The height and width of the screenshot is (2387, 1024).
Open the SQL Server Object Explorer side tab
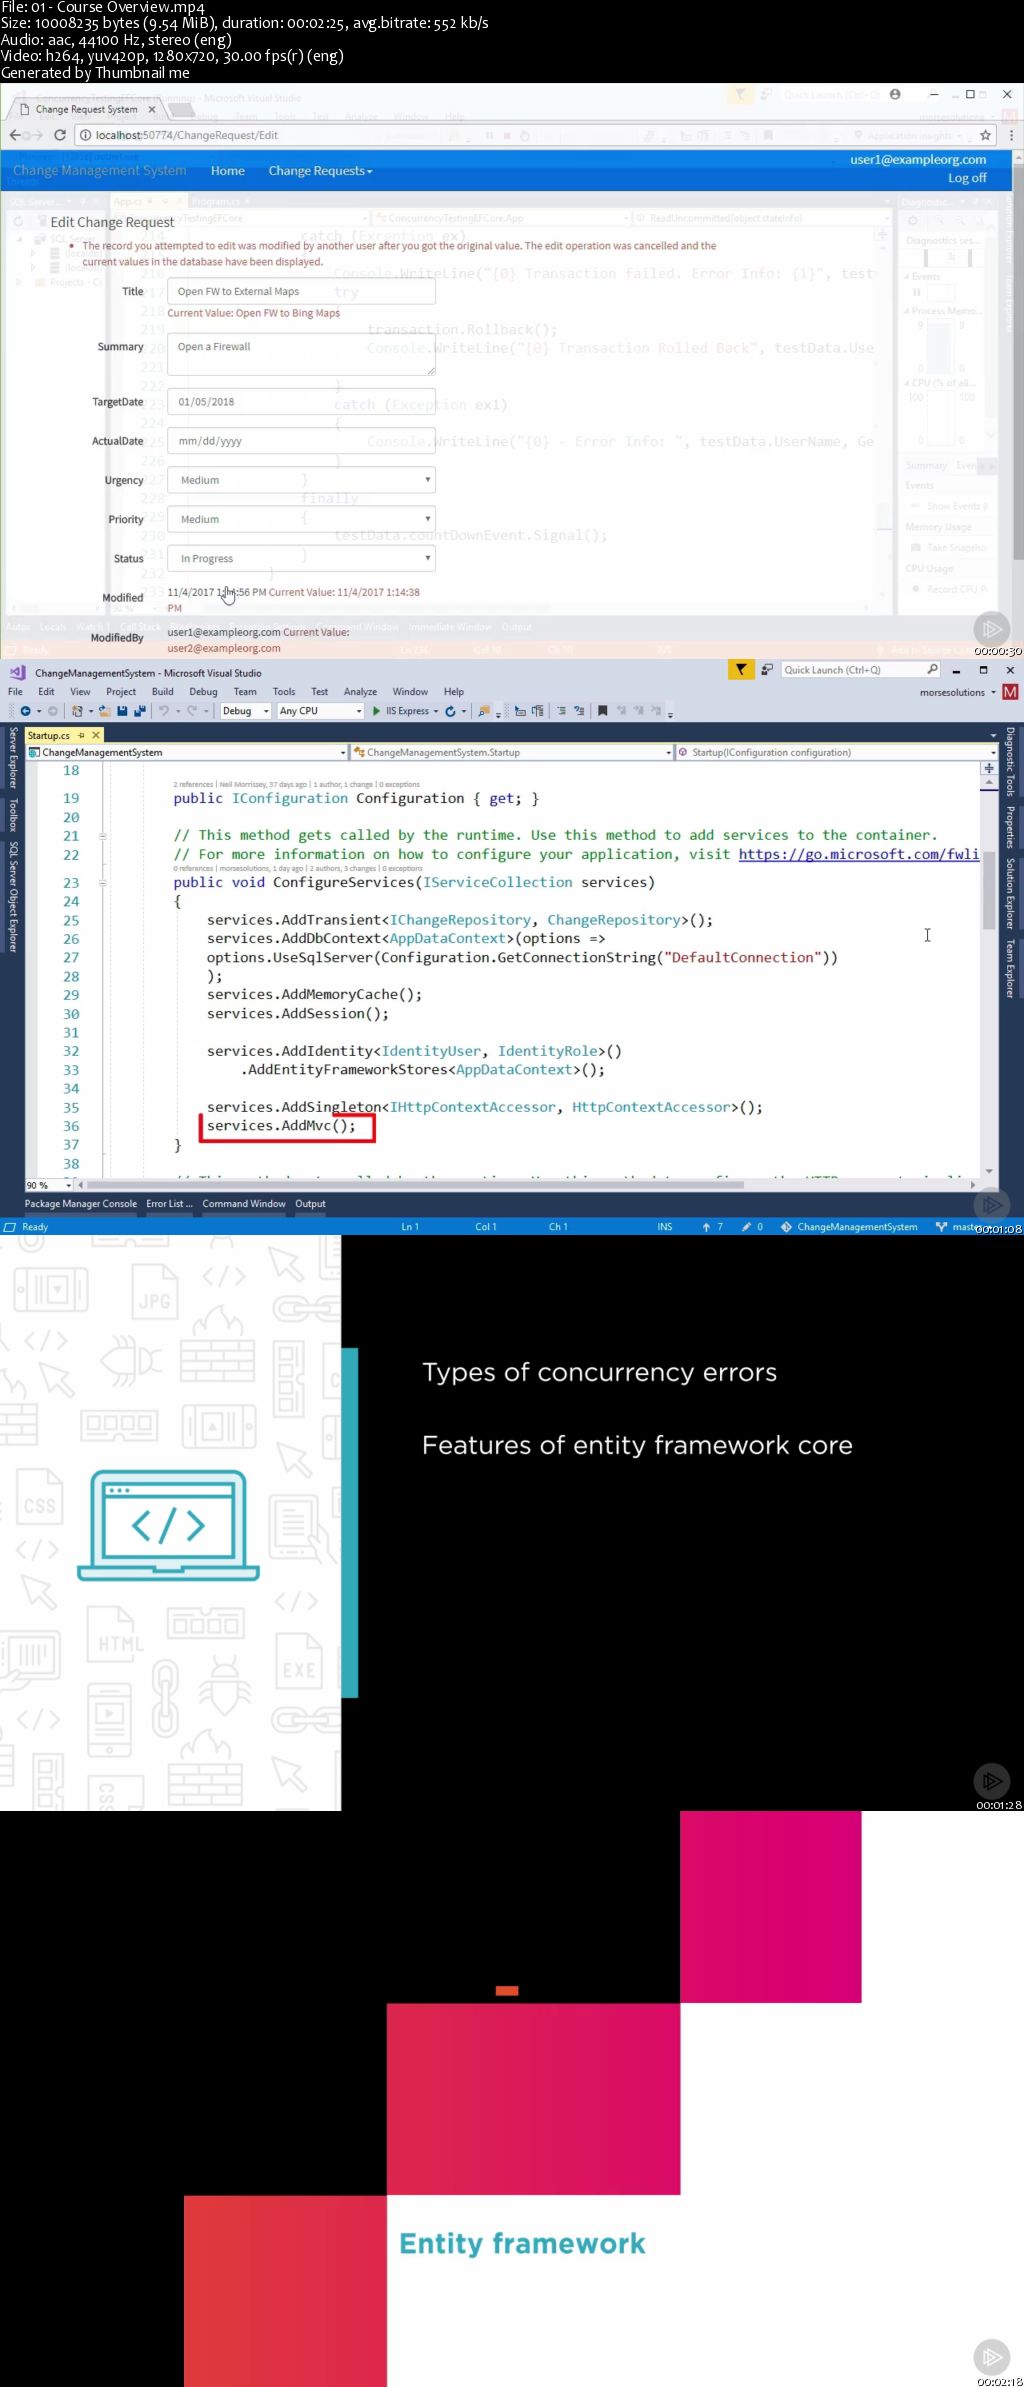12,897
